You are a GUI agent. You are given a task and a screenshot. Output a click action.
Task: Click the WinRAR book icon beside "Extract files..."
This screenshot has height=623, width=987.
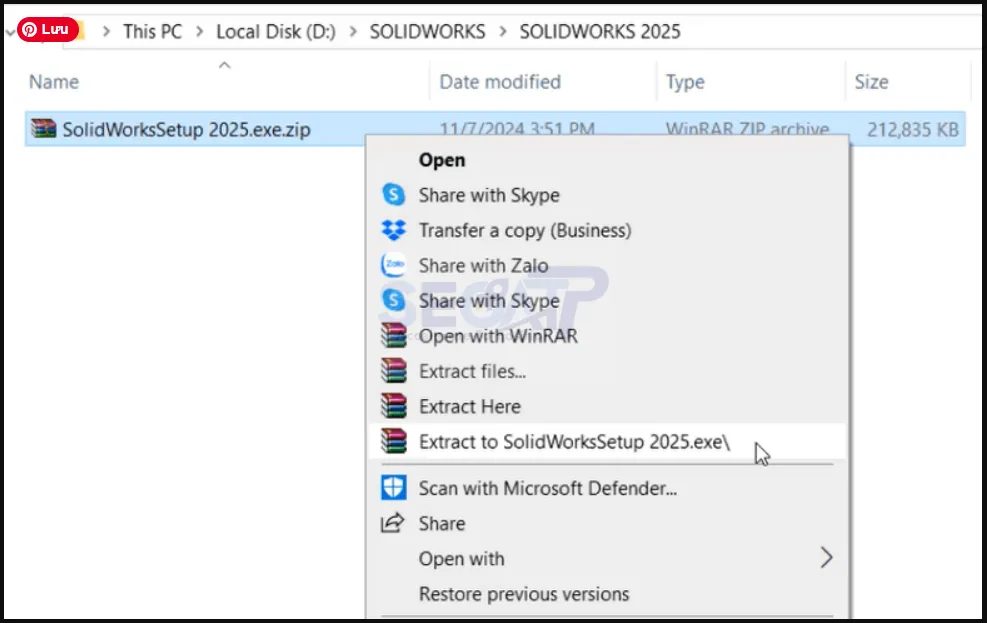click(394, 371)
